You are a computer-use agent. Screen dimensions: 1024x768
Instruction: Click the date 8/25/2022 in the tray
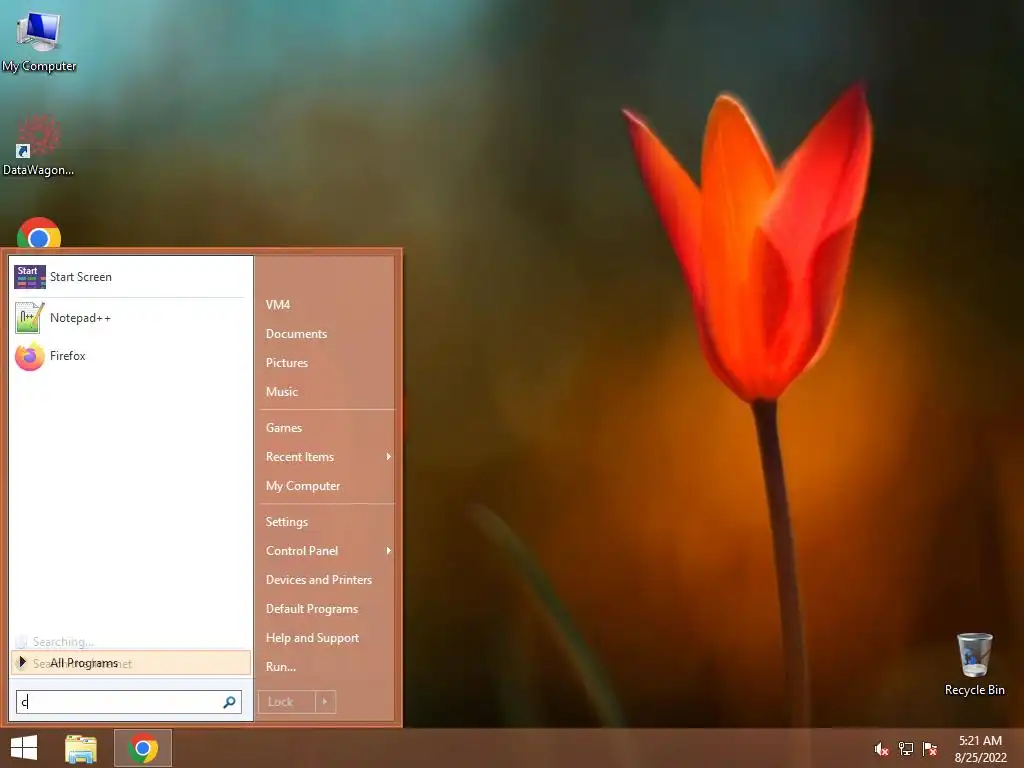pos(980,758)
